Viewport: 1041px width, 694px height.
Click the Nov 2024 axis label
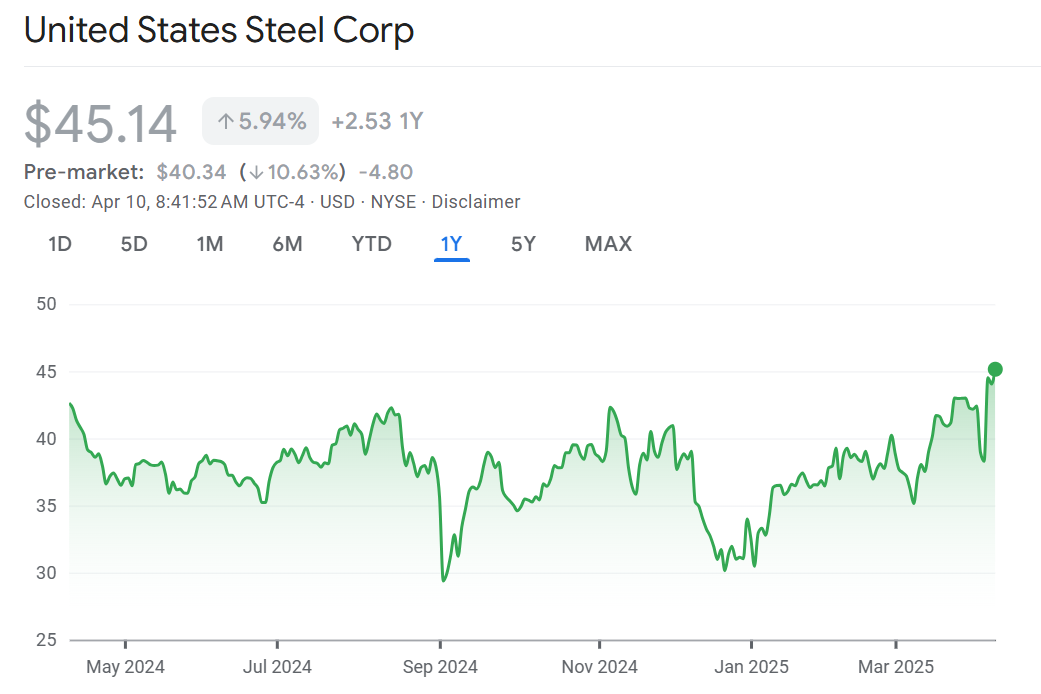click(x=600, y=666)
